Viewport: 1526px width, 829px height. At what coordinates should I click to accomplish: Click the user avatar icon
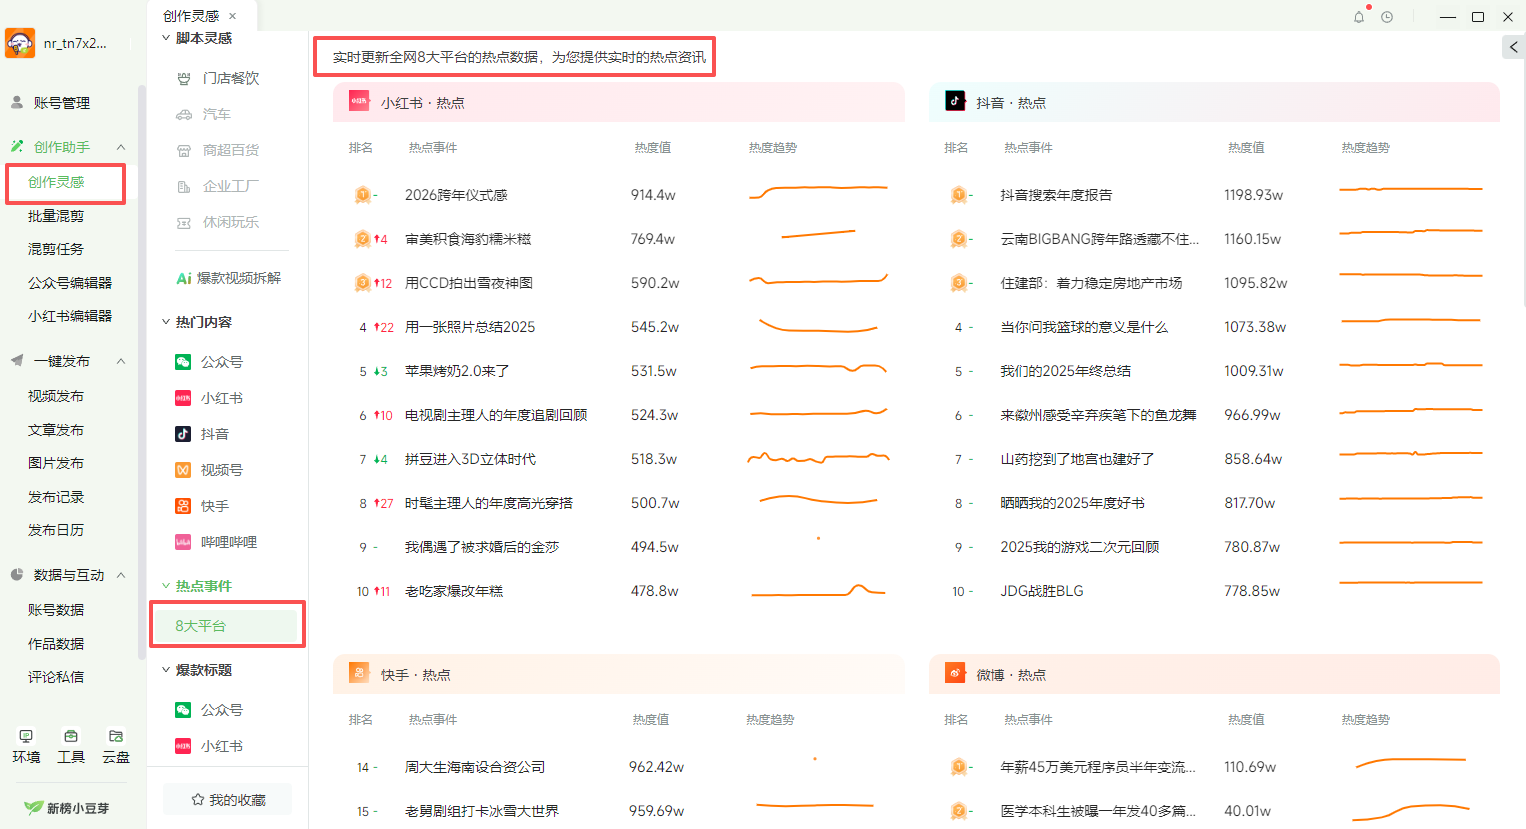click(20, 43)
